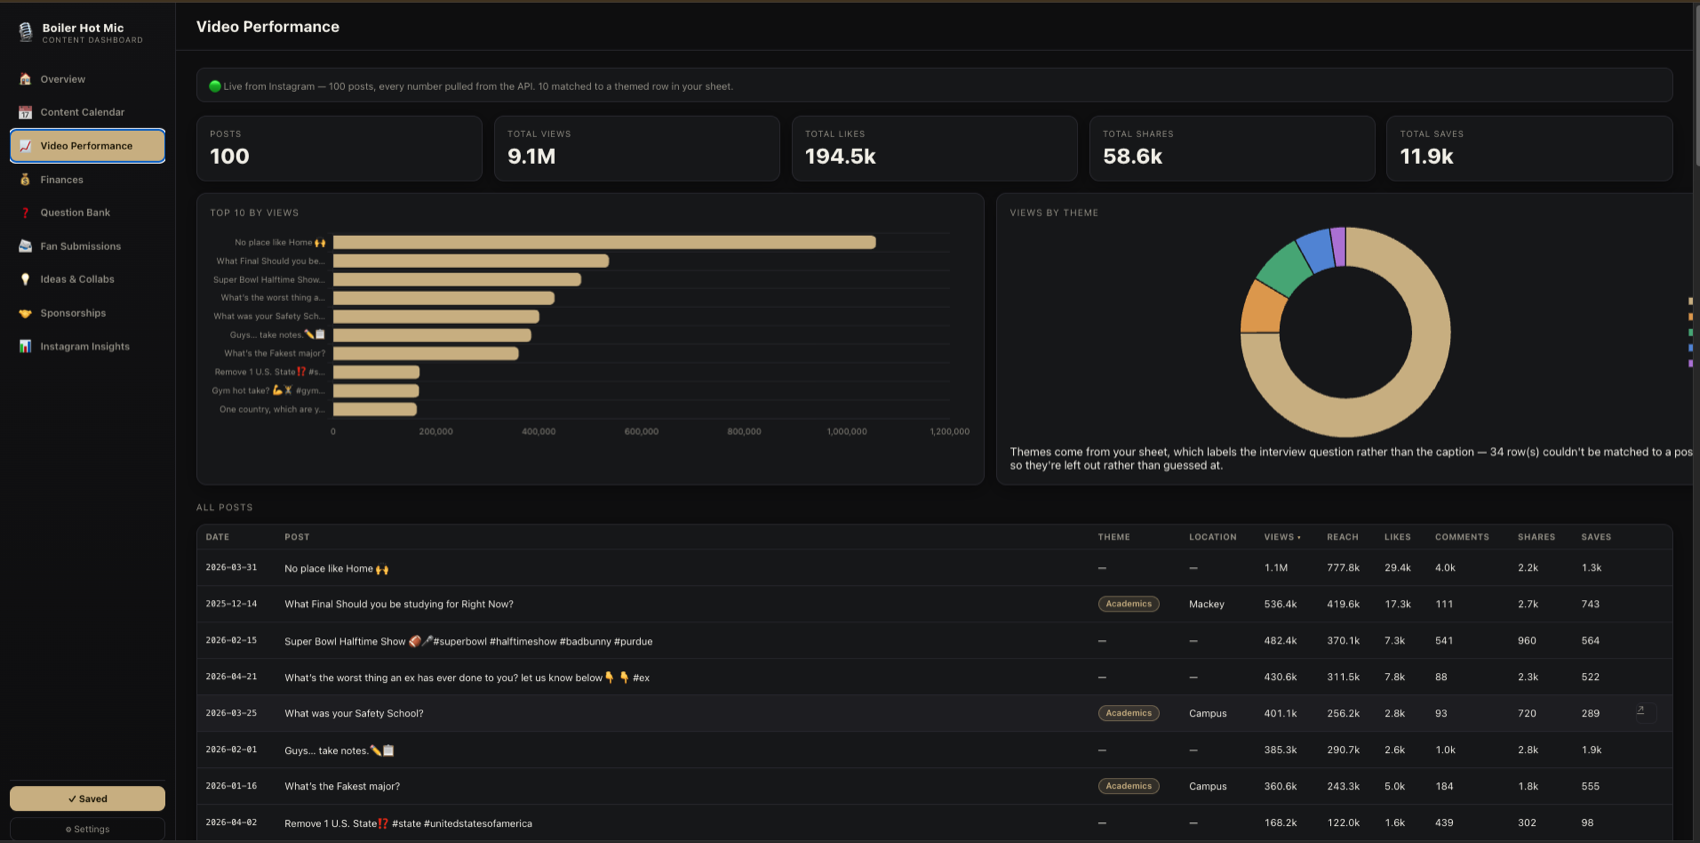Sort table by Views column header

pos(1282,537)
